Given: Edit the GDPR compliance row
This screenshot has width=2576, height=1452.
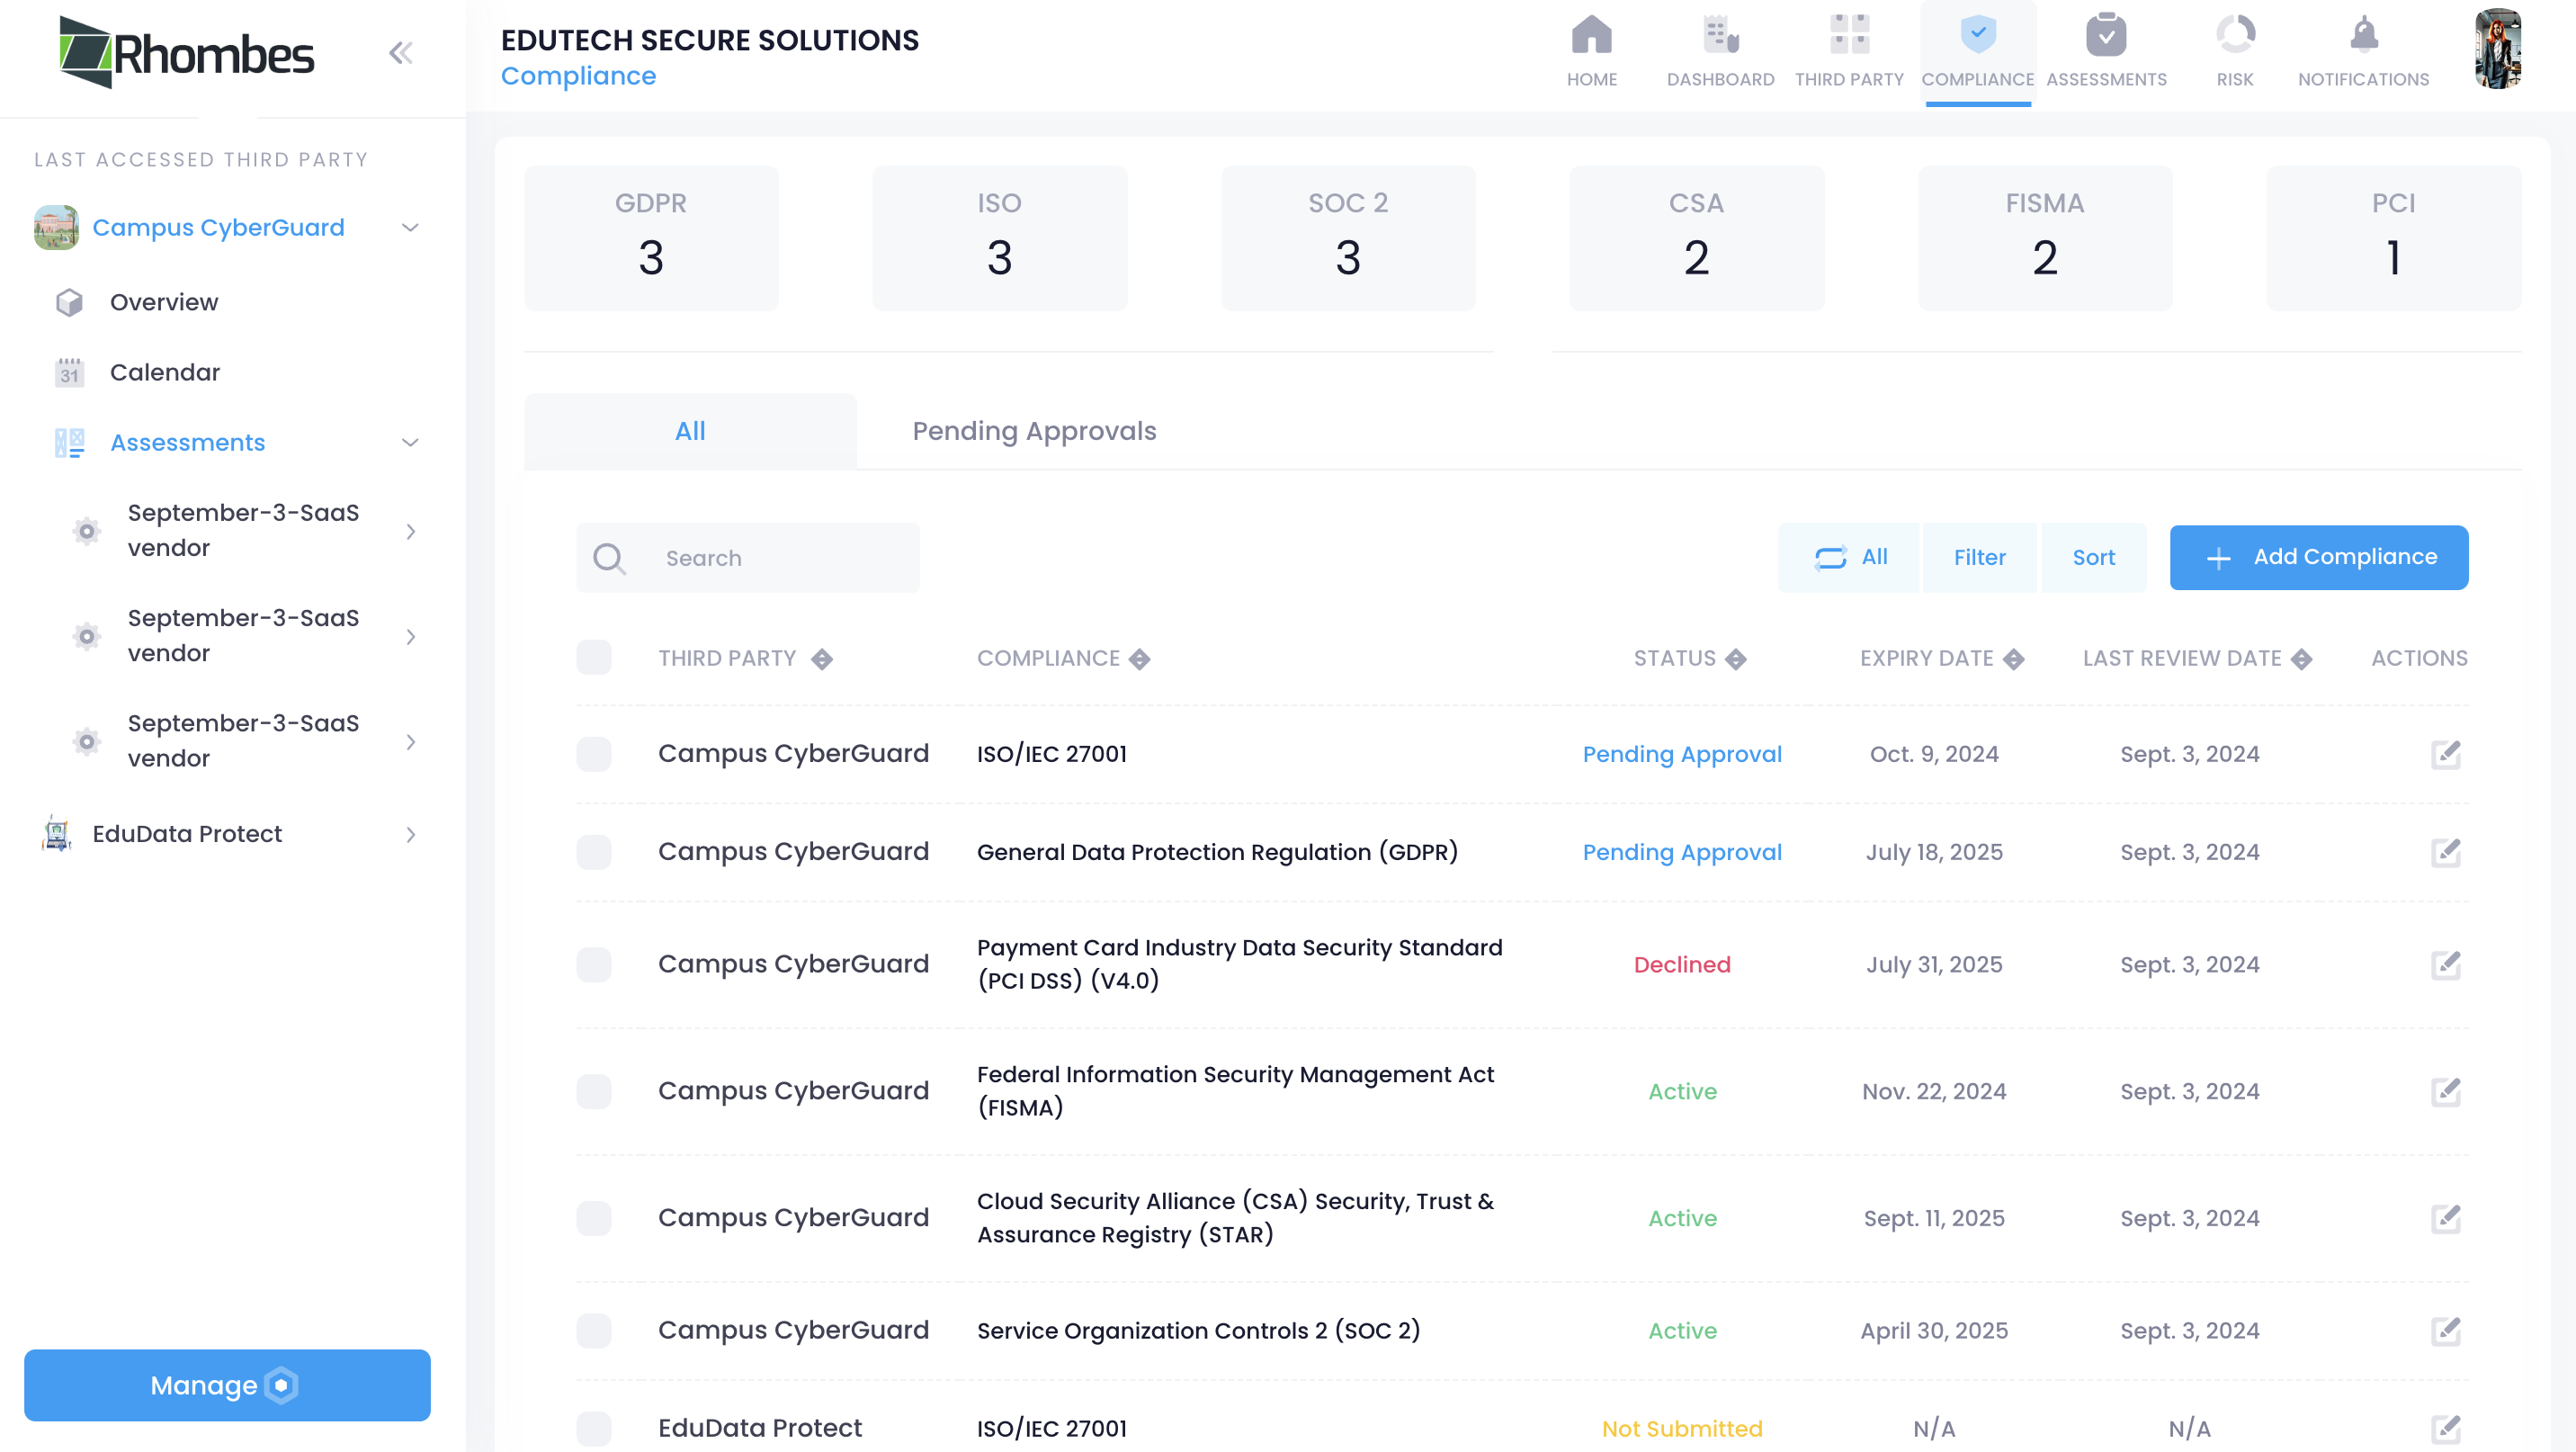Looking at the screenshot, I should (x=2445, y=852).
